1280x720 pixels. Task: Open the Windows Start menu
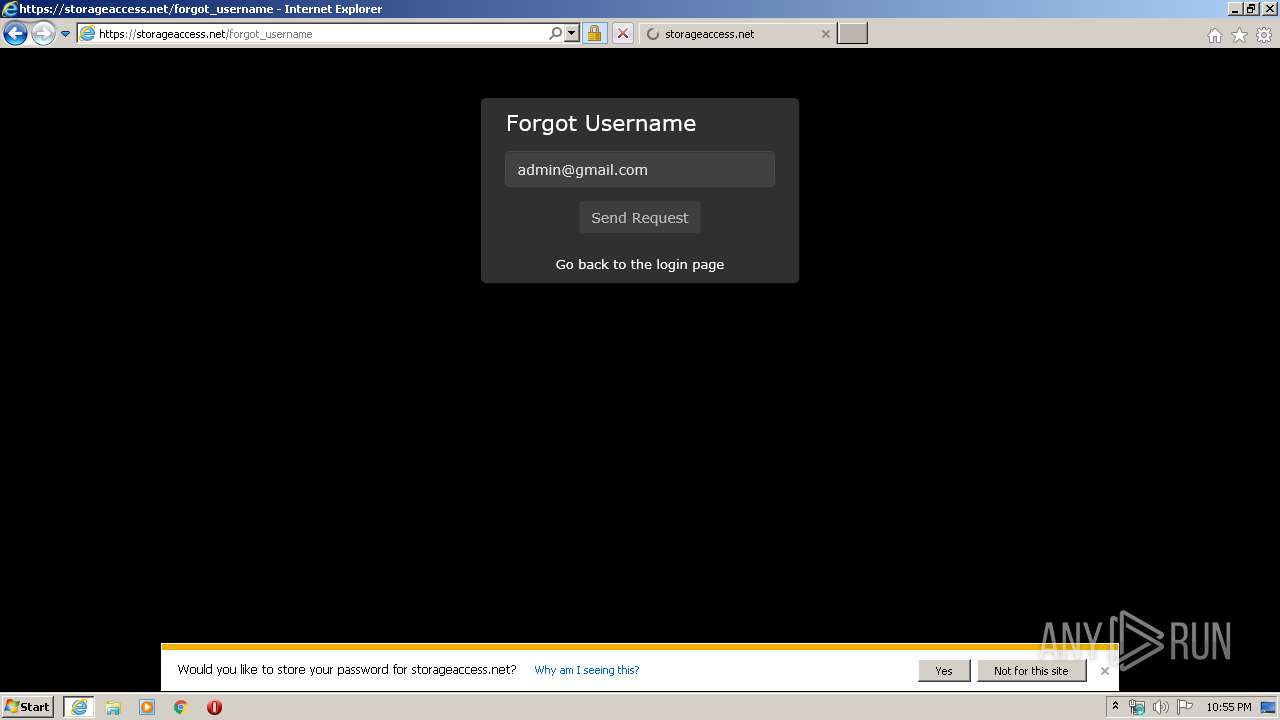(x=27, y=707)
